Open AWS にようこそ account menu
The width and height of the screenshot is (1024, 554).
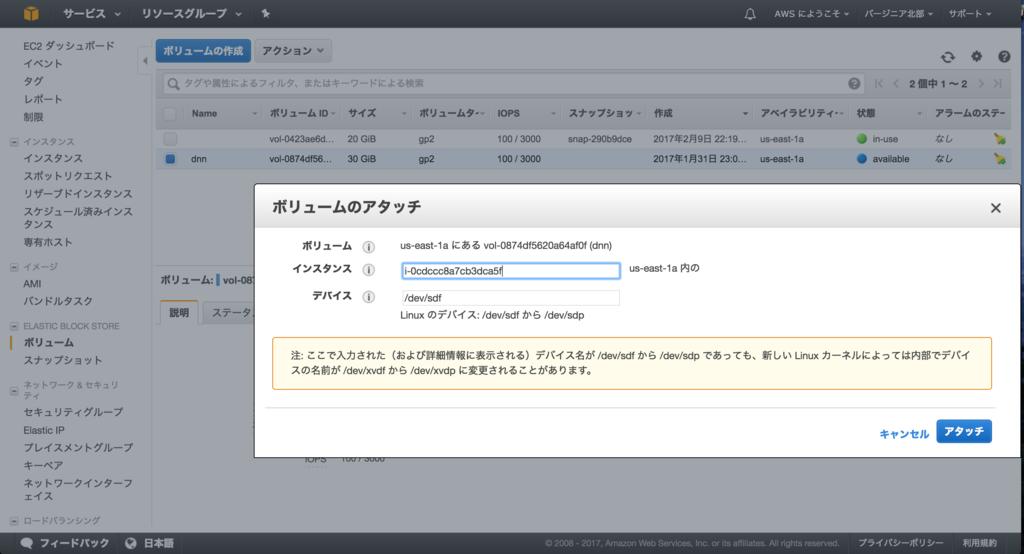click(811, 14)
